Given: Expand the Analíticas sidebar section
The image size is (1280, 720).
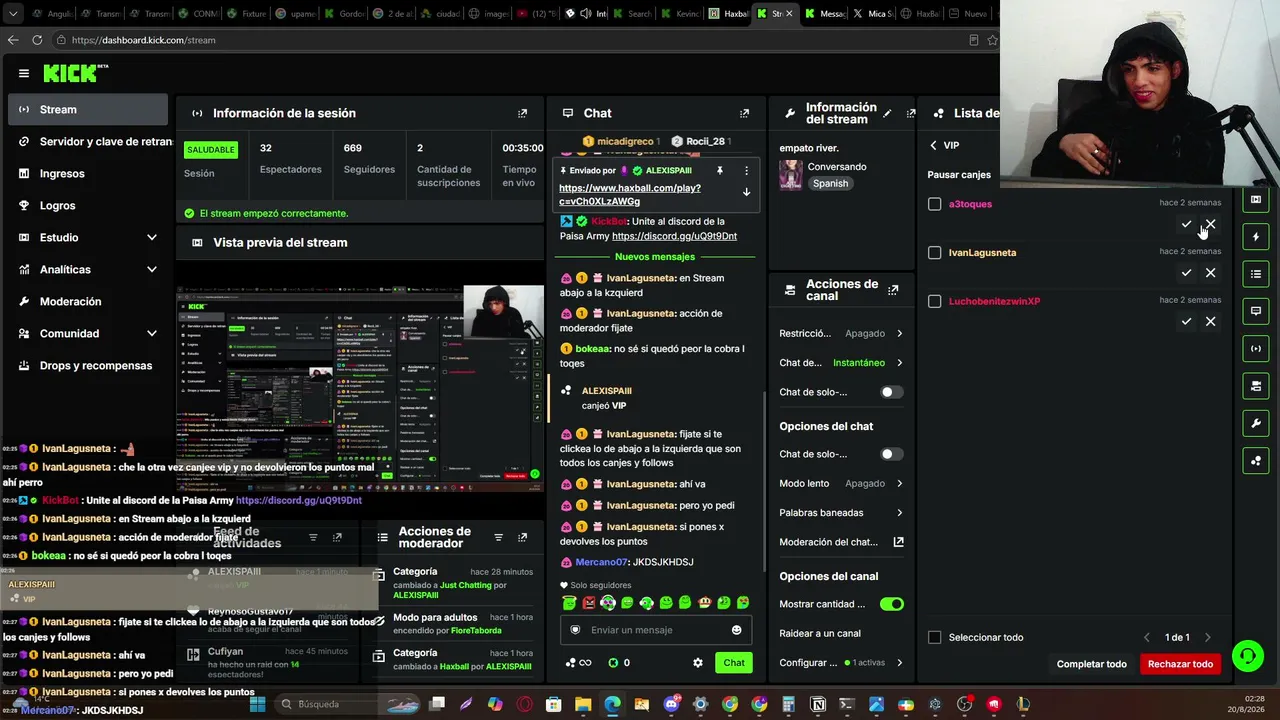Looking at the screenshot, I should pos(152,270).
